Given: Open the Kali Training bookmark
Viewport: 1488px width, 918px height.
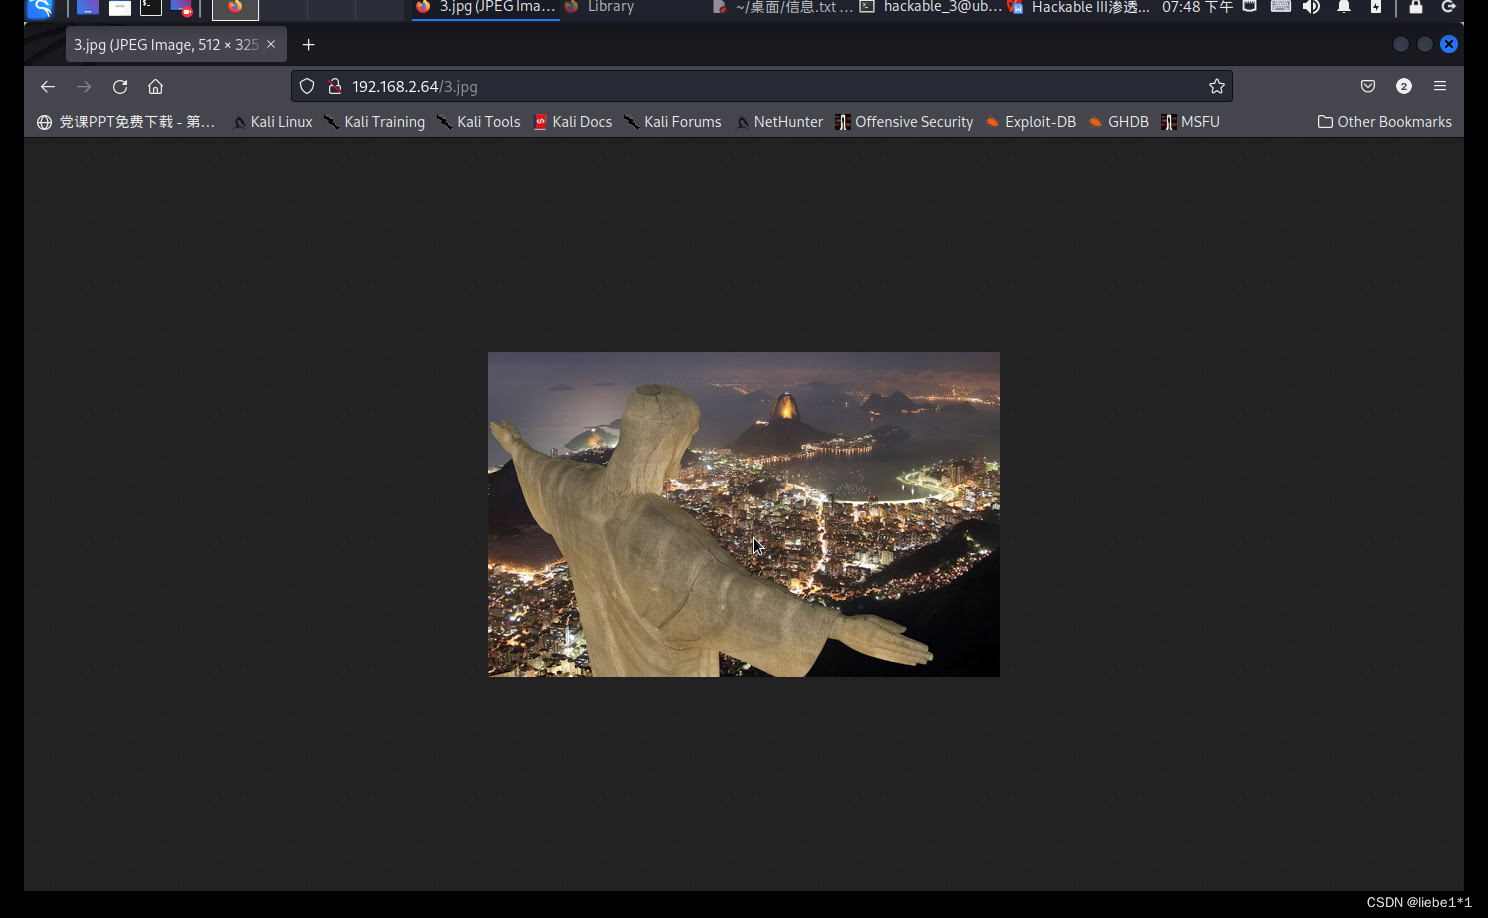Looking at the screenshot, I should pos(375,122).
